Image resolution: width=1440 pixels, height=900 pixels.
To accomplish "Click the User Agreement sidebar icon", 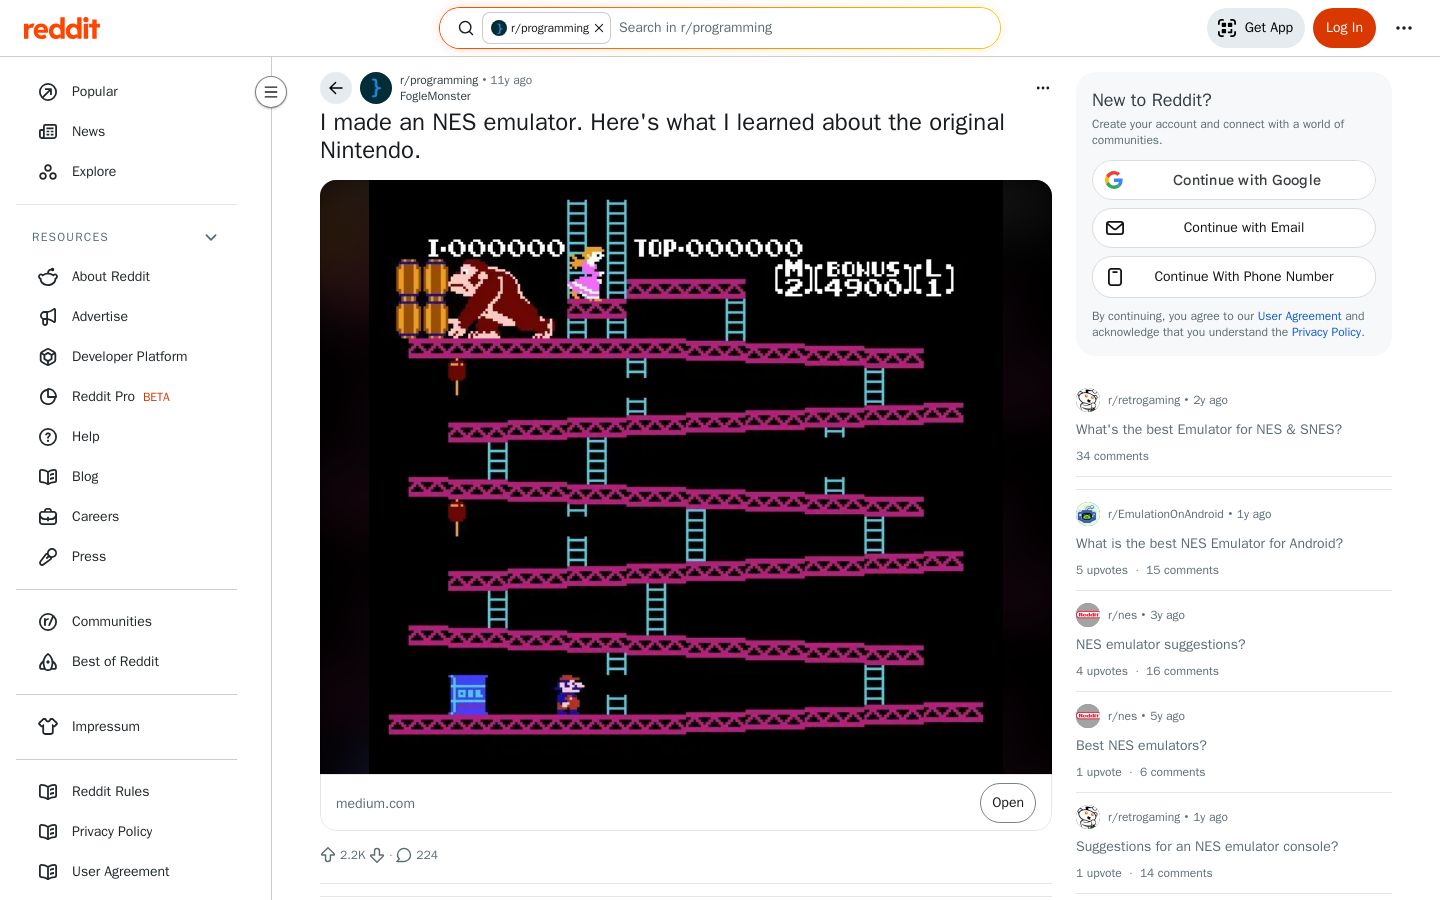I will (48, 872).
